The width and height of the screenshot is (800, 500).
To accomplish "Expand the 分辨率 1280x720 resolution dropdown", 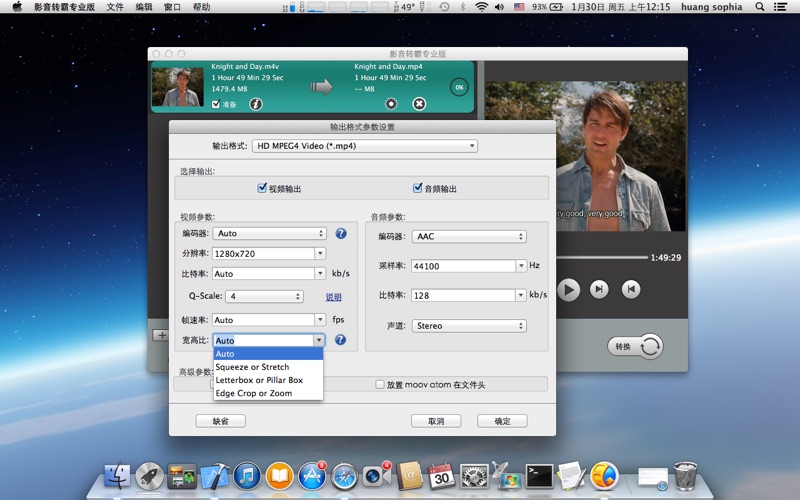I will 320,254.
